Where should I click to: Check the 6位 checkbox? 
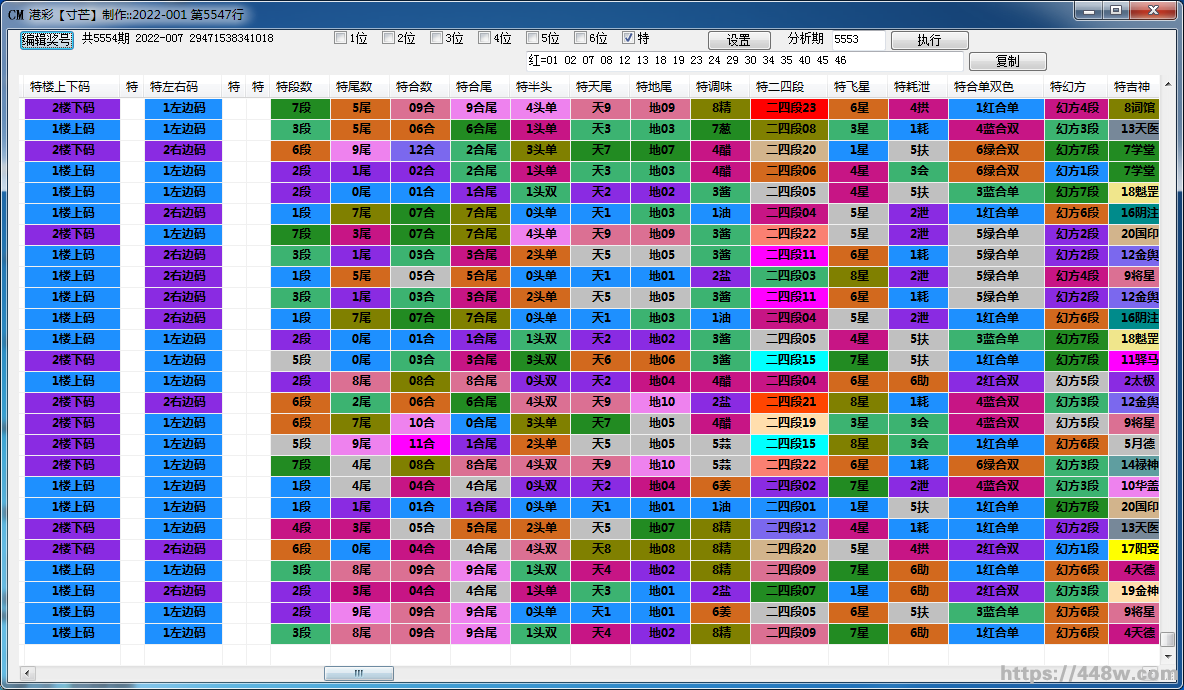point(580,39)
